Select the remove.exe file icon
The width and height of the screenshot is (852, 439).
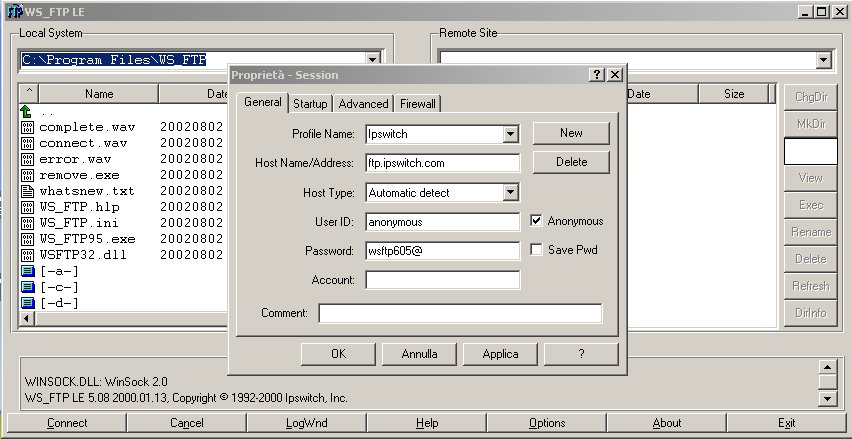coord(27,175)
